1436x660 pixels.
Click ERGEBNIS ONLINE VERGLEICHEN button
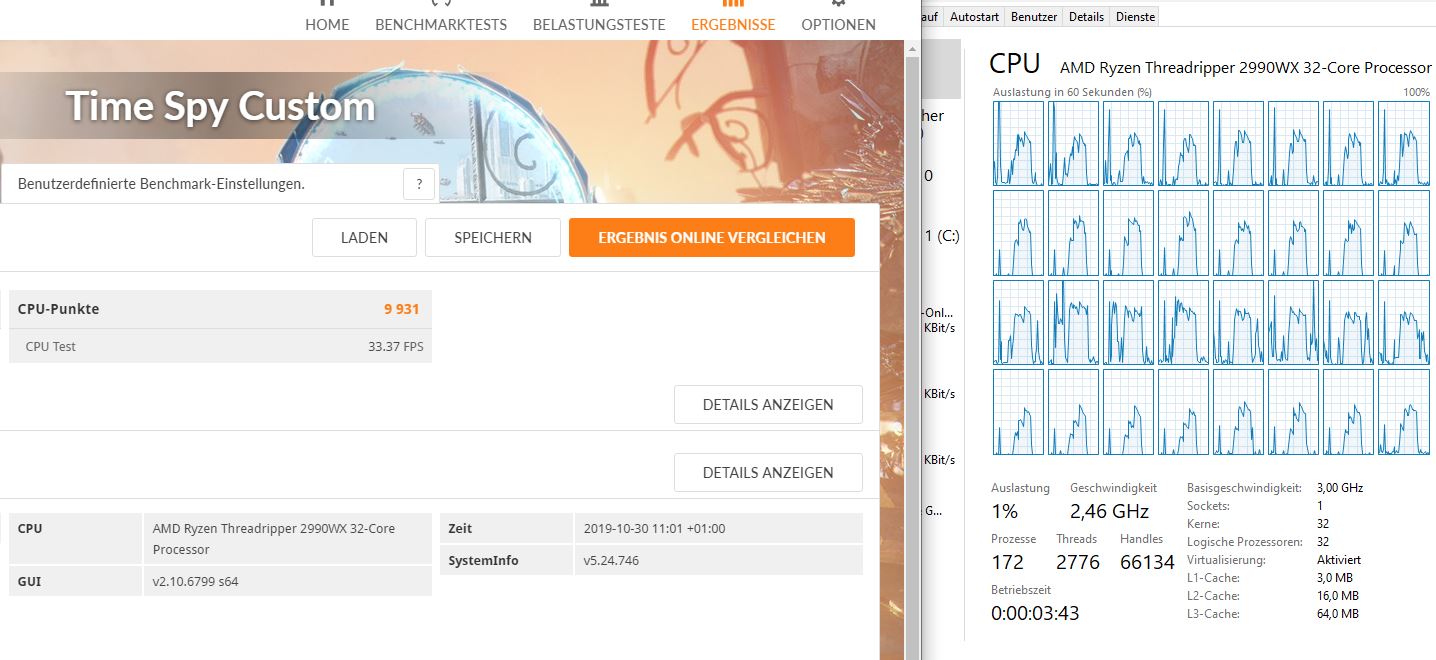pyautogui.click(x=712, y=238)
